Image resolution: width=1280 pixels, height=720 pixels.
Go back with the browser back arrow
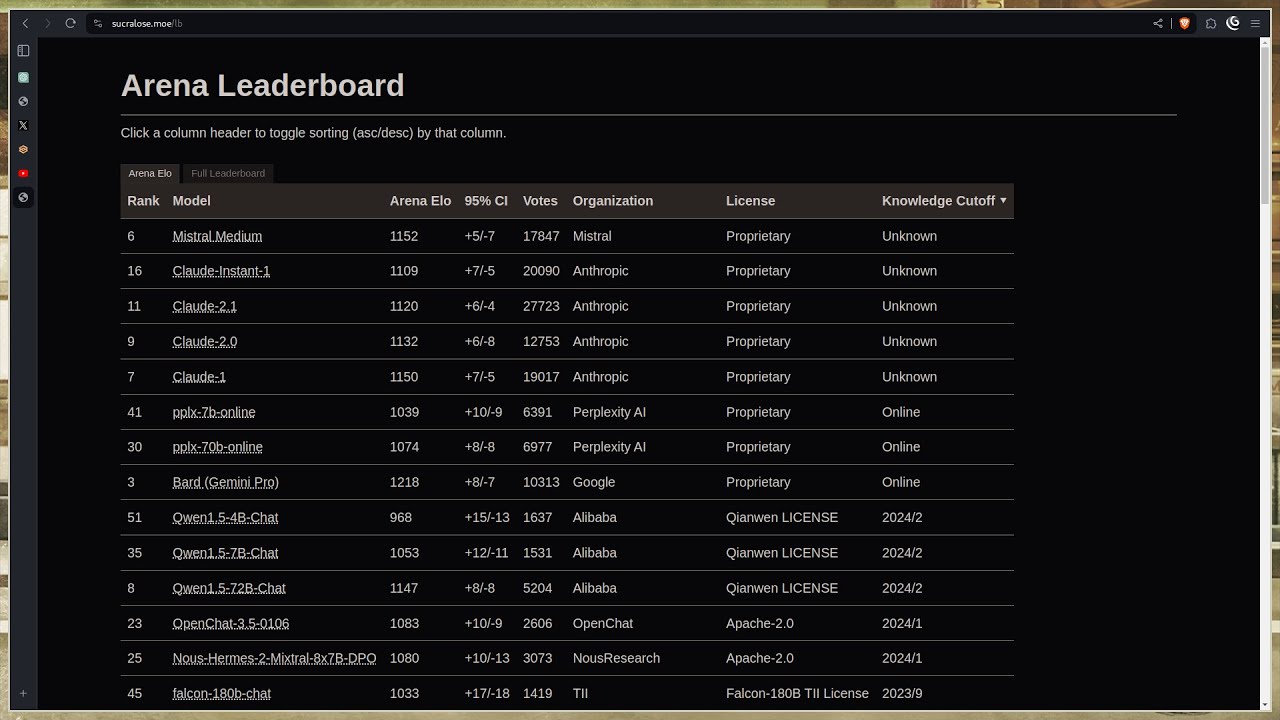(25, 23)
